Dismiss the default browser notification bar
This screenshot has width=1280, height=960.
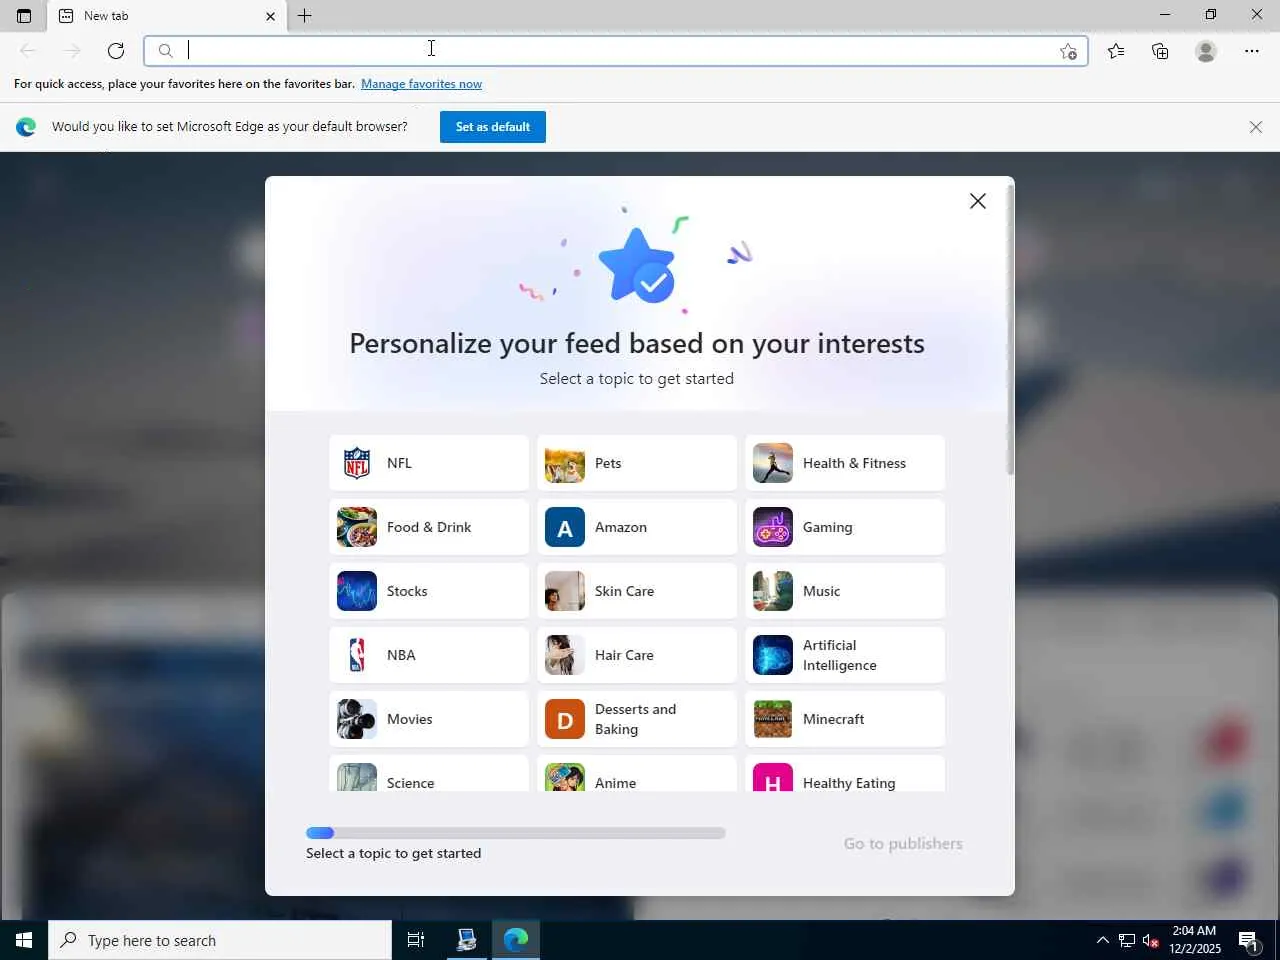coord(1256,127)
